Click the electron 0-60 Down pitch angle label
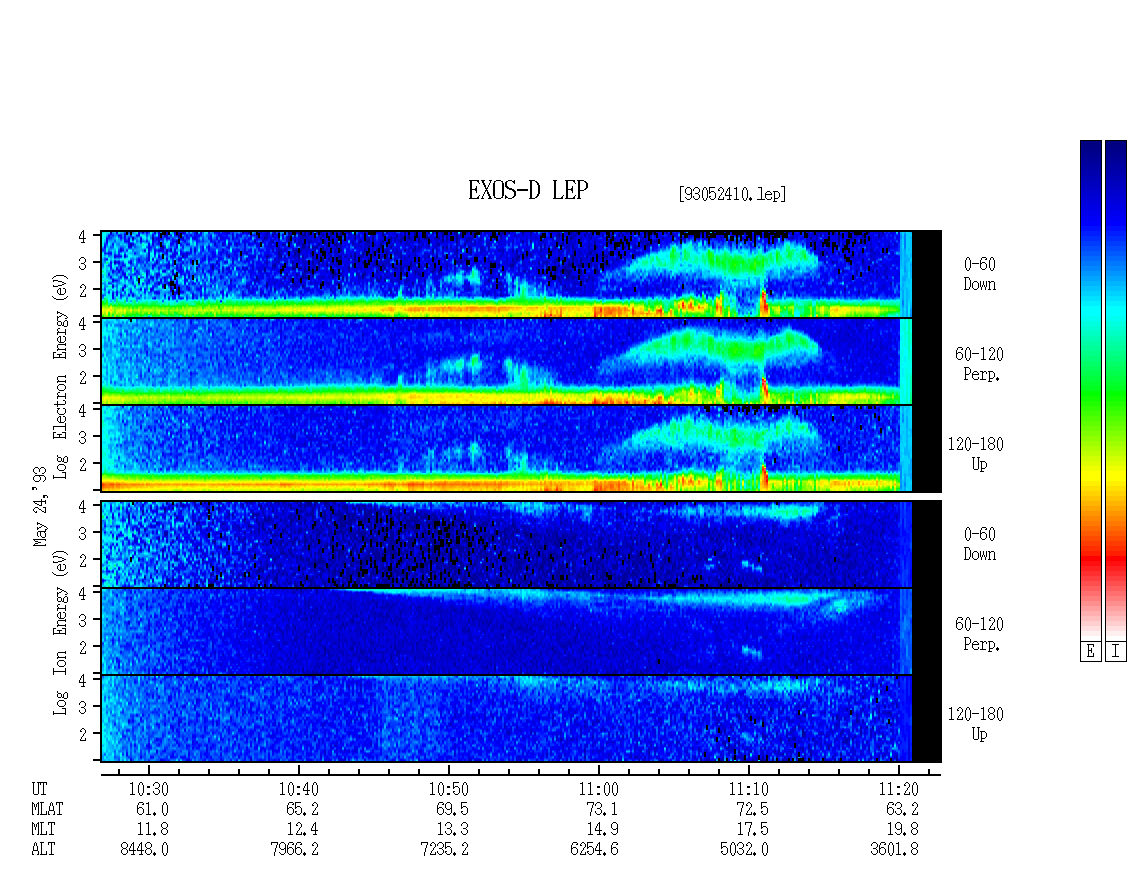1130x875 pixels. click(x=979, y=274)
